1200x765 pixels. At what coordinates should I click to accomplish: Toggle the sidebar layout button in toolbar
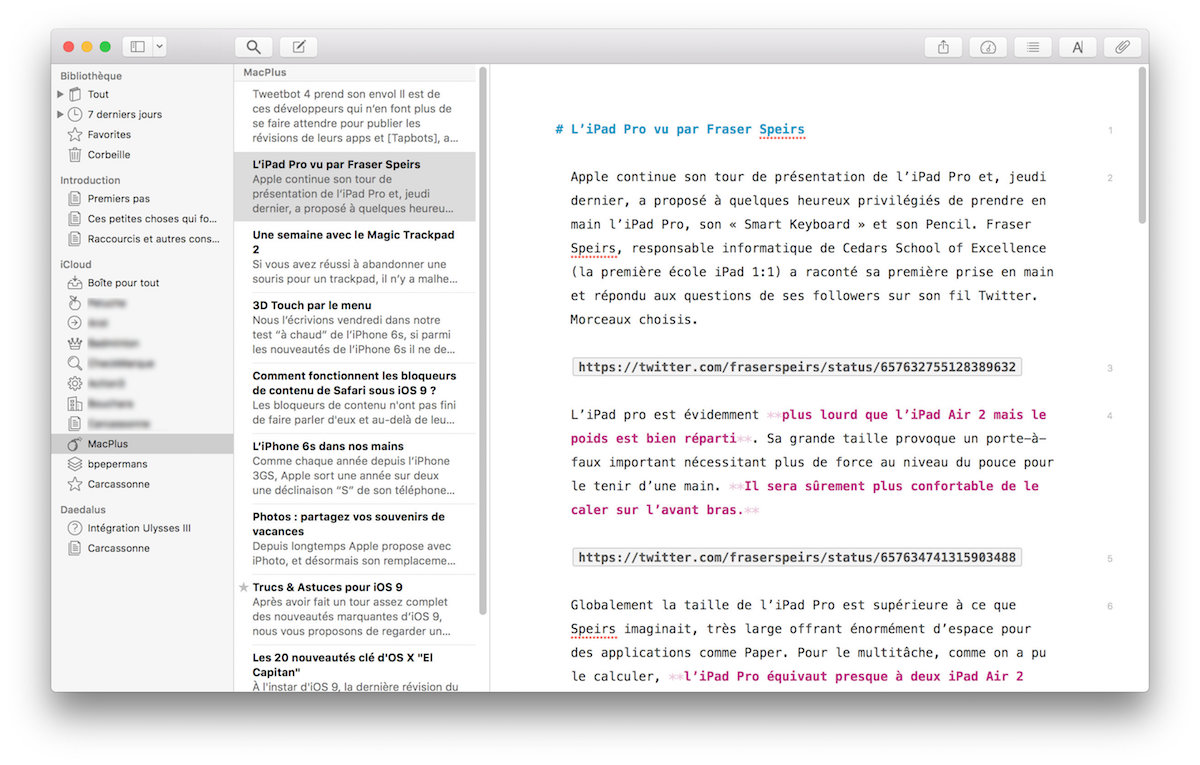(137, 47)
